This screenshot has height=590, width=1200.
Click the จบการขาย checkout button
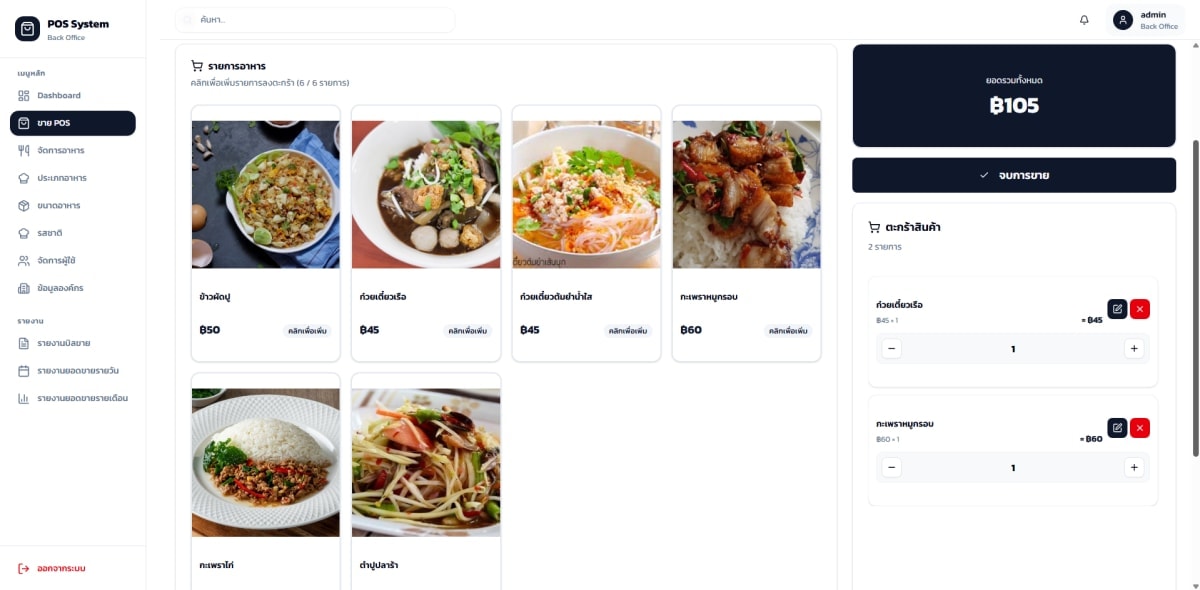pyautogui.click(x=1014, y=175)
